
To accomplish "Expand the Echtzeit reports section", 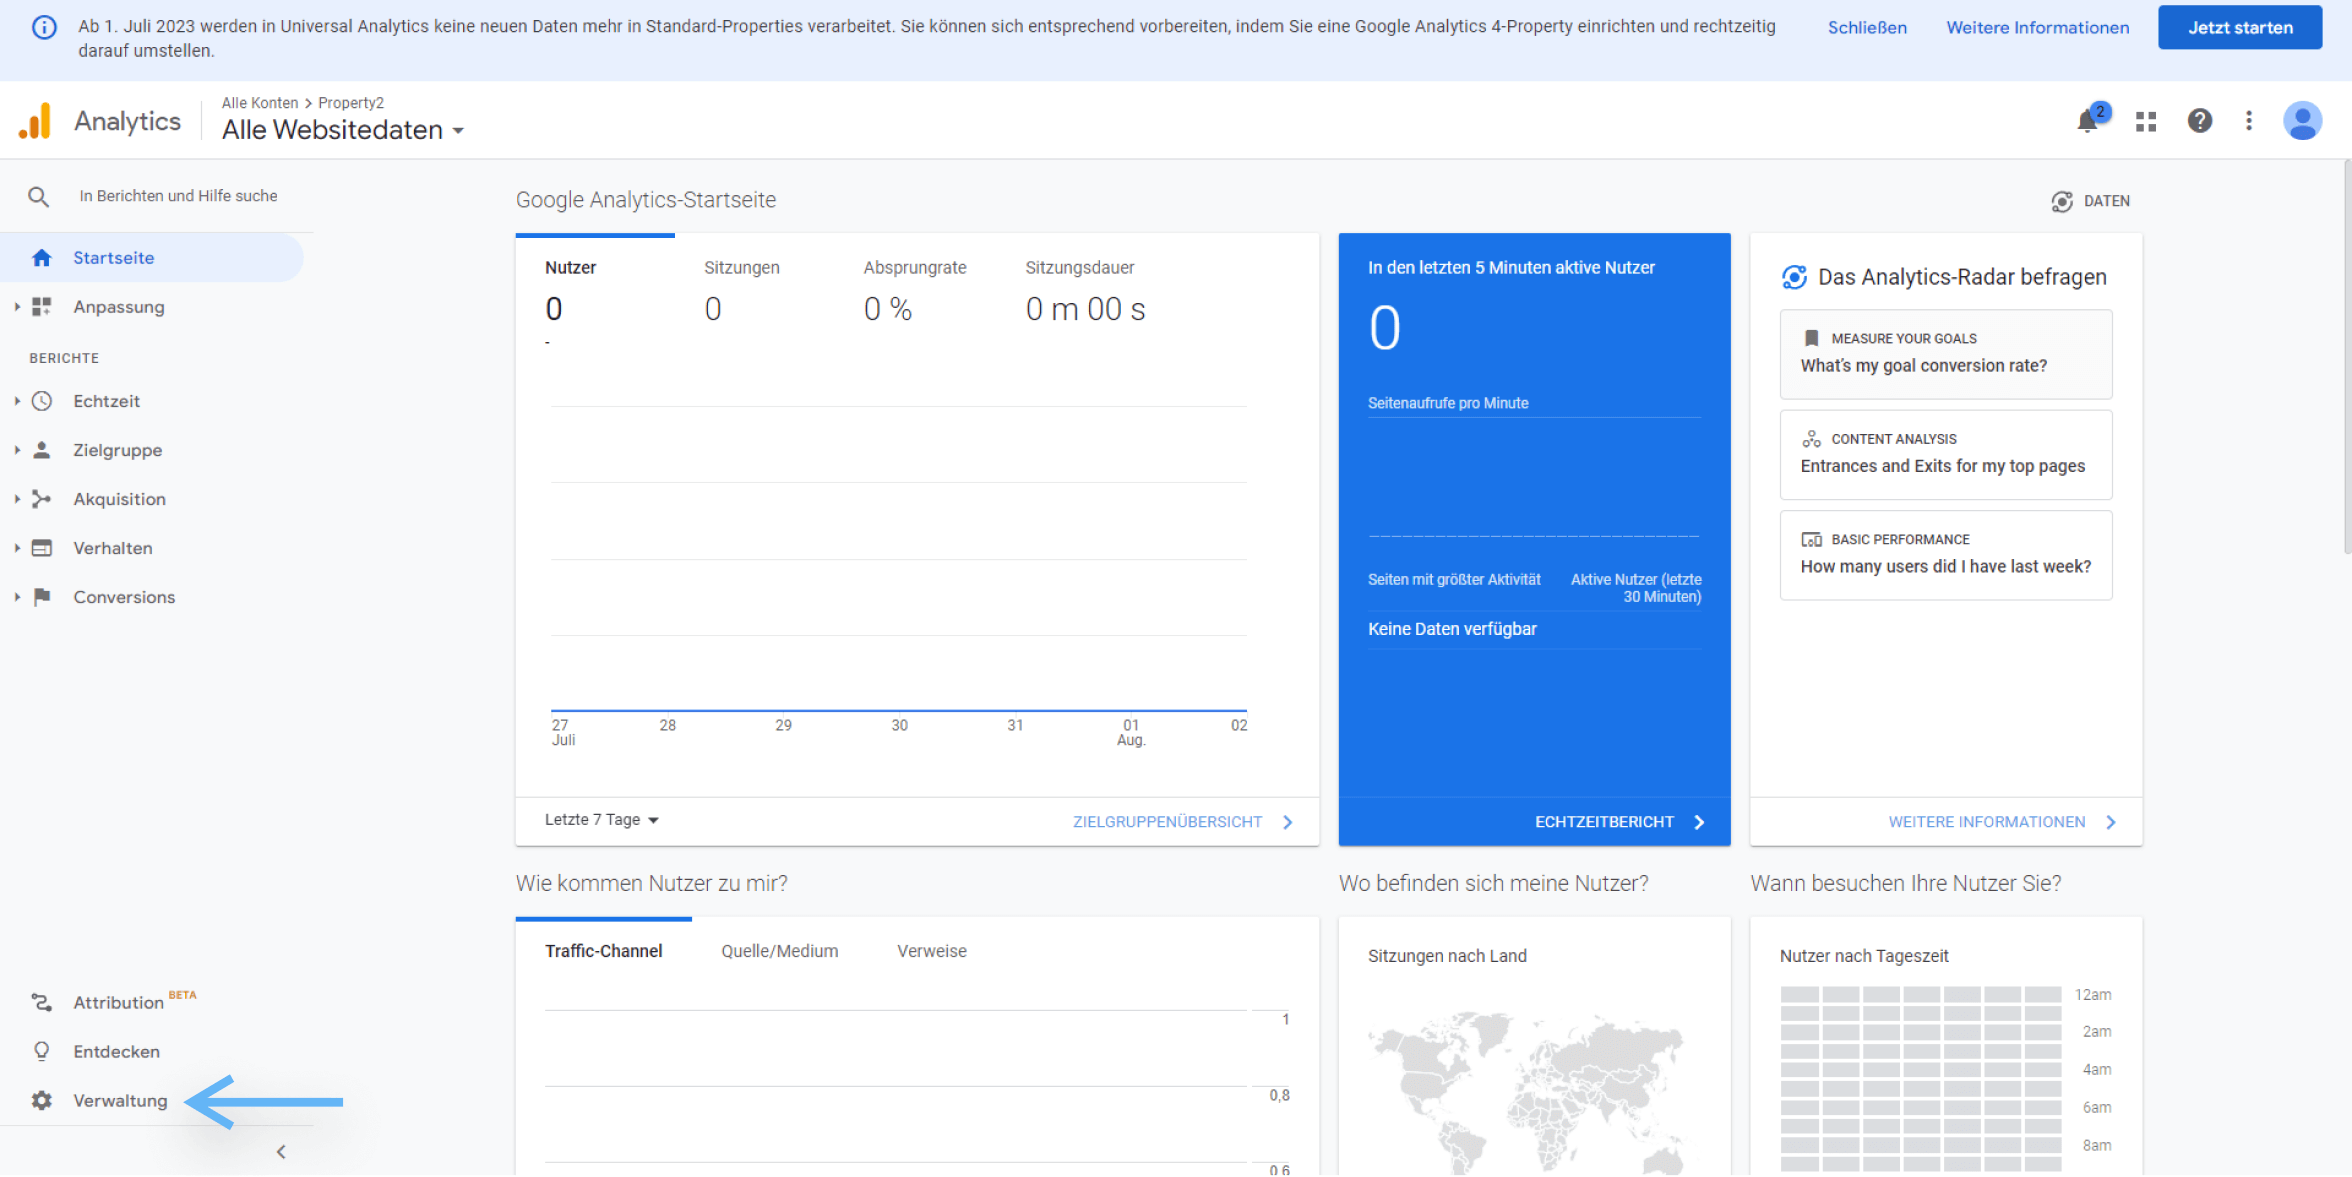I will (105, 401).
